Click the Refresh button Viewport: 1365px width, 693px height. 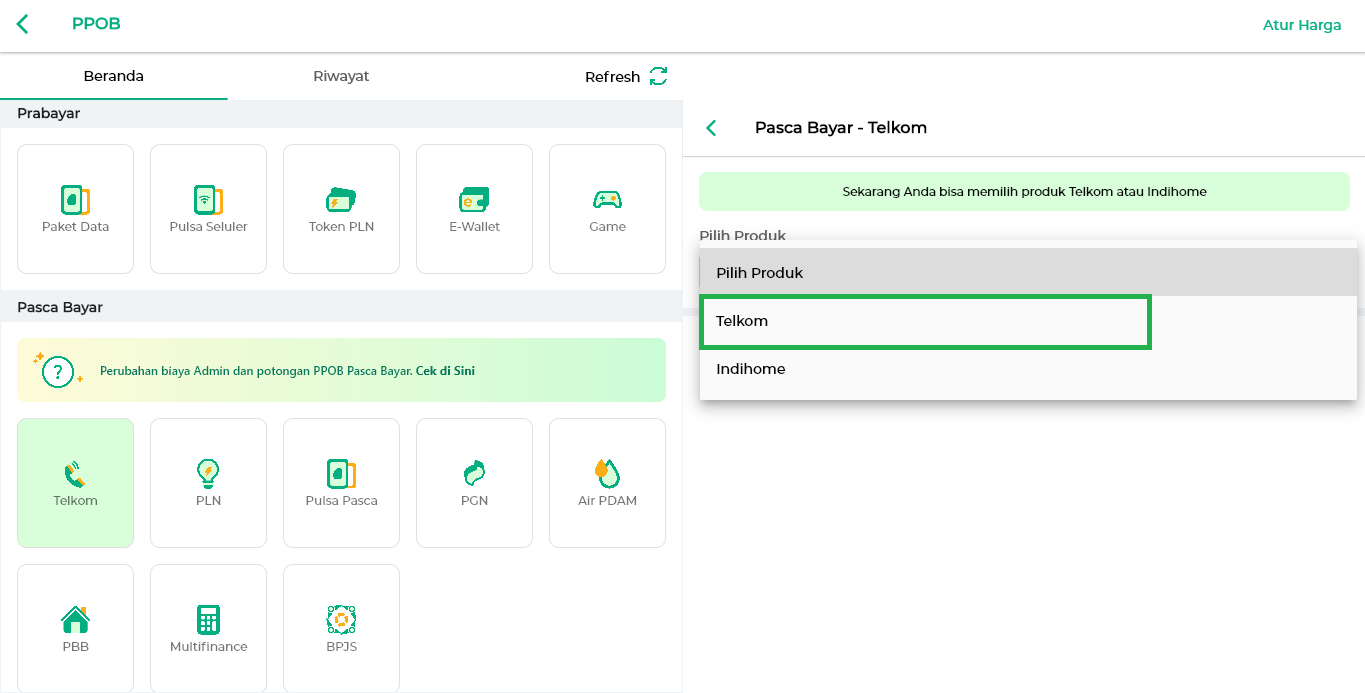(x=626, y=77)
